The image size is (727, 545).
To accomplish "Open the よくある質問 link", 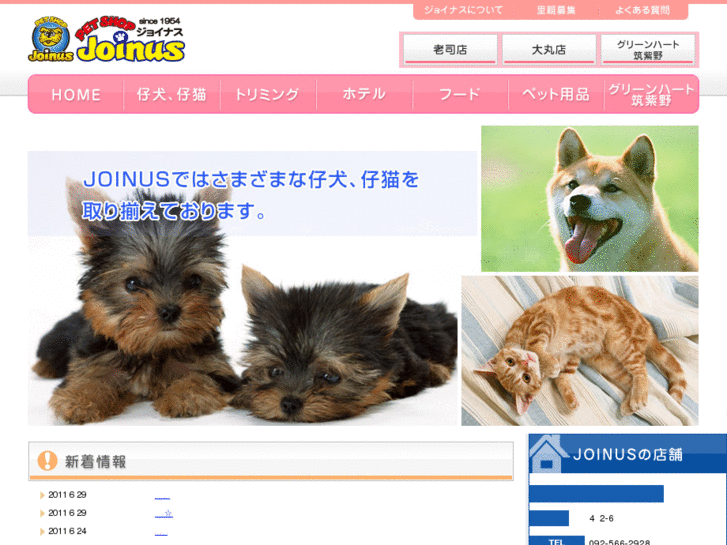I will (642, 10).
